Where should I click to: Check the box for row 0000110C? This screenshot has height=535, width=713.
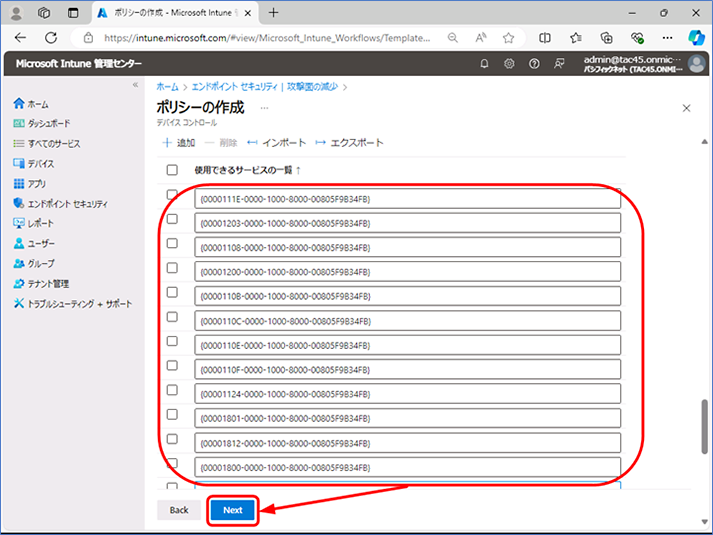pos(172,317)
